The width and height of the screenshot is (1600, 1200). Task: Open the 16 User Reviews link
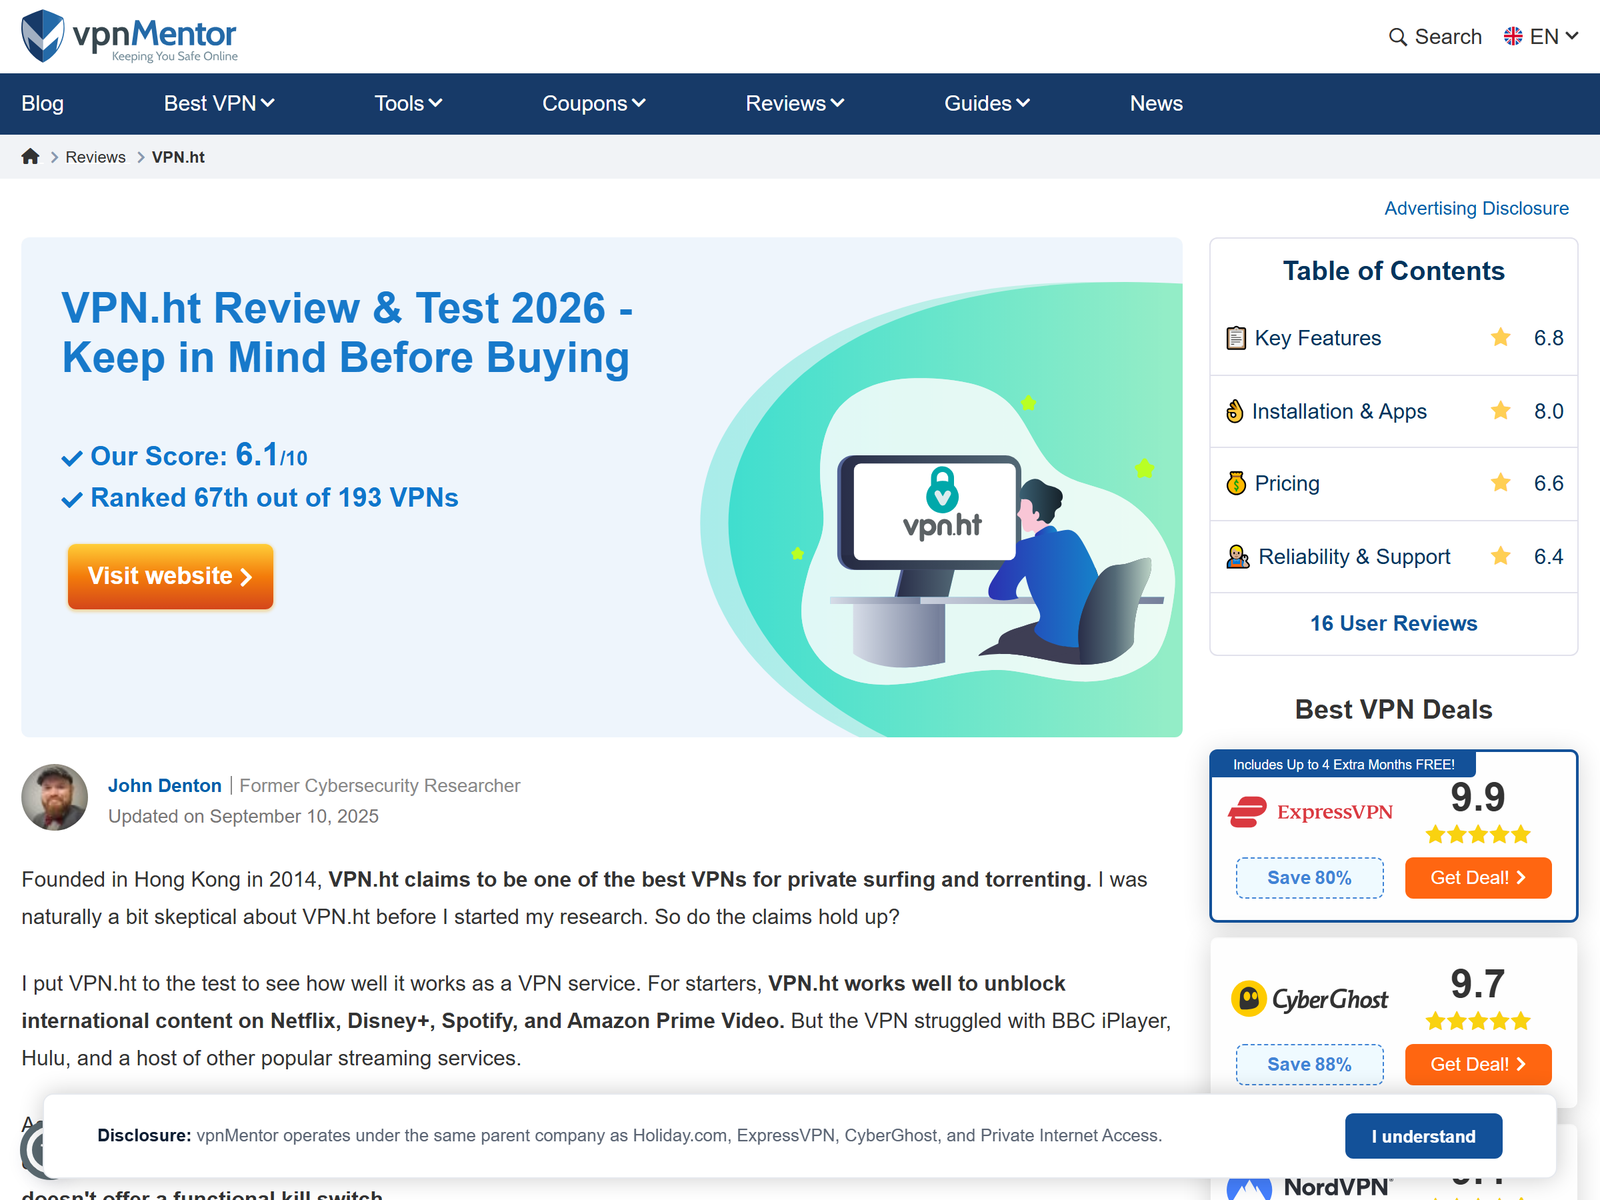coord(1394,623)
